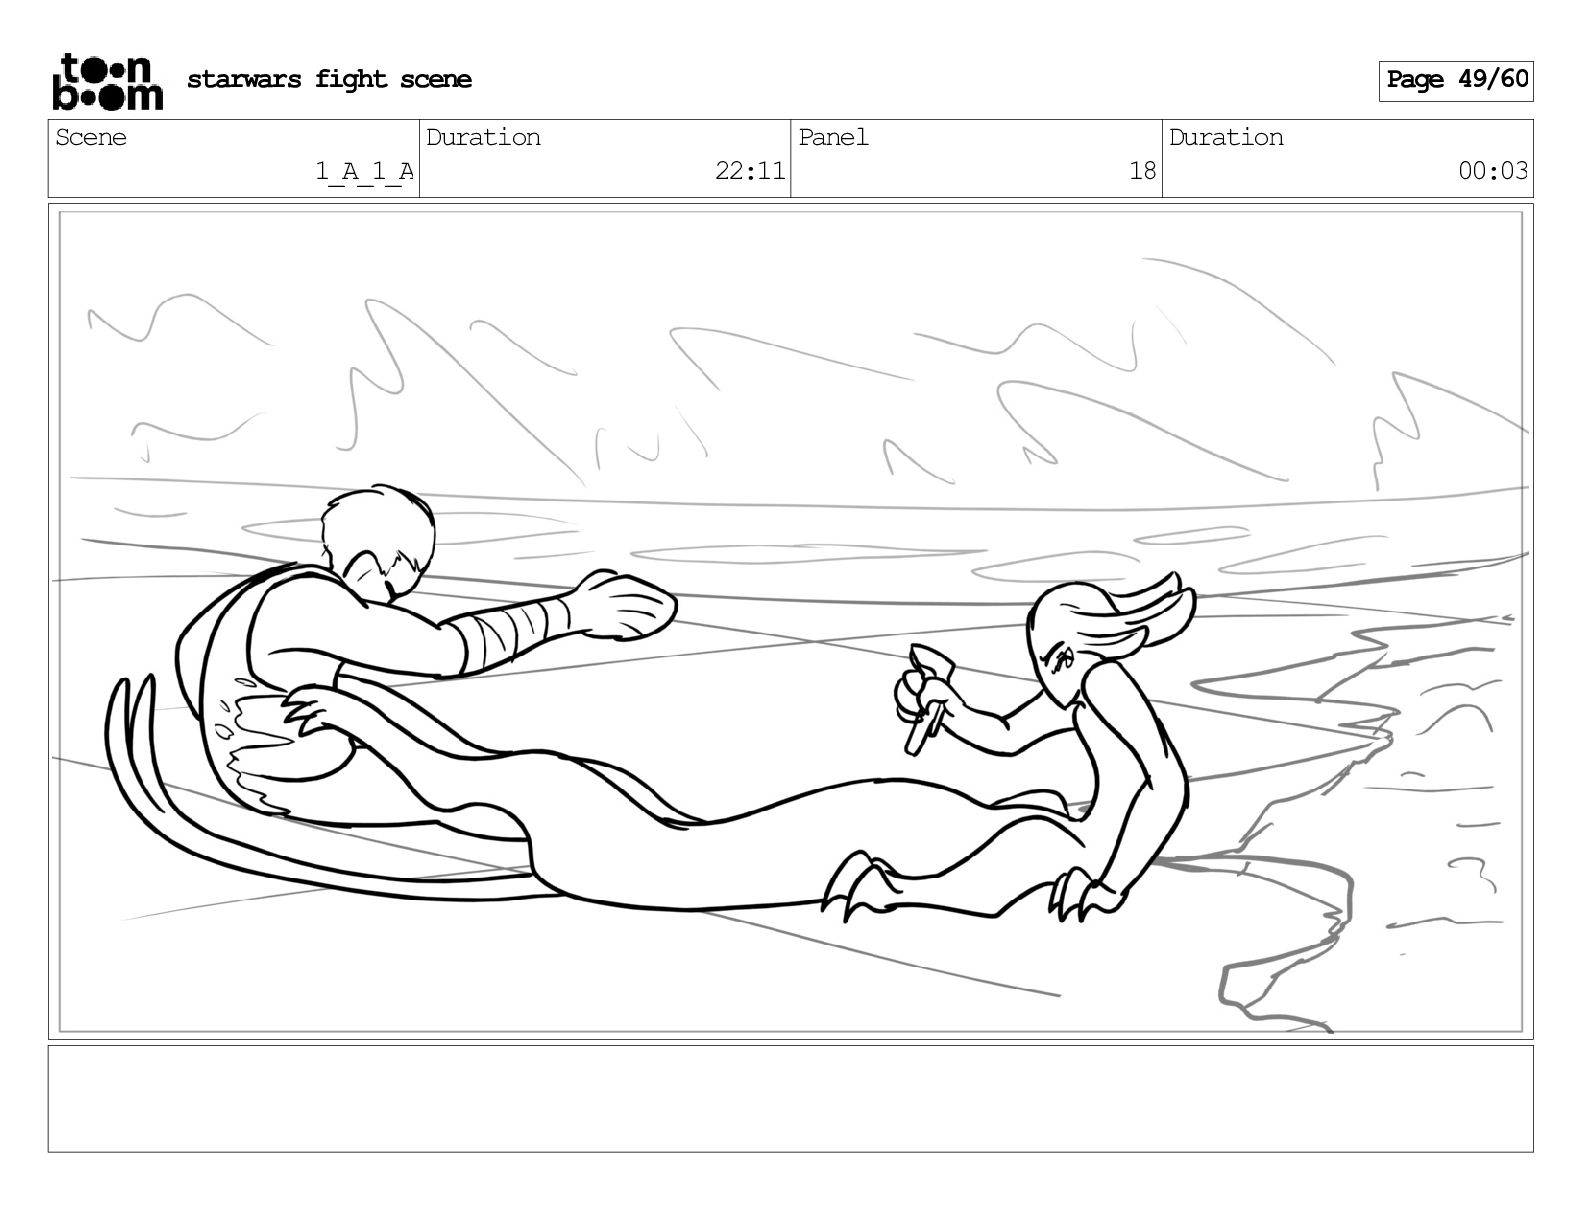This screenshot has width=1584, height=1224.
Task: Click the 'Scene' header label
Action: (x=91, y=137)
